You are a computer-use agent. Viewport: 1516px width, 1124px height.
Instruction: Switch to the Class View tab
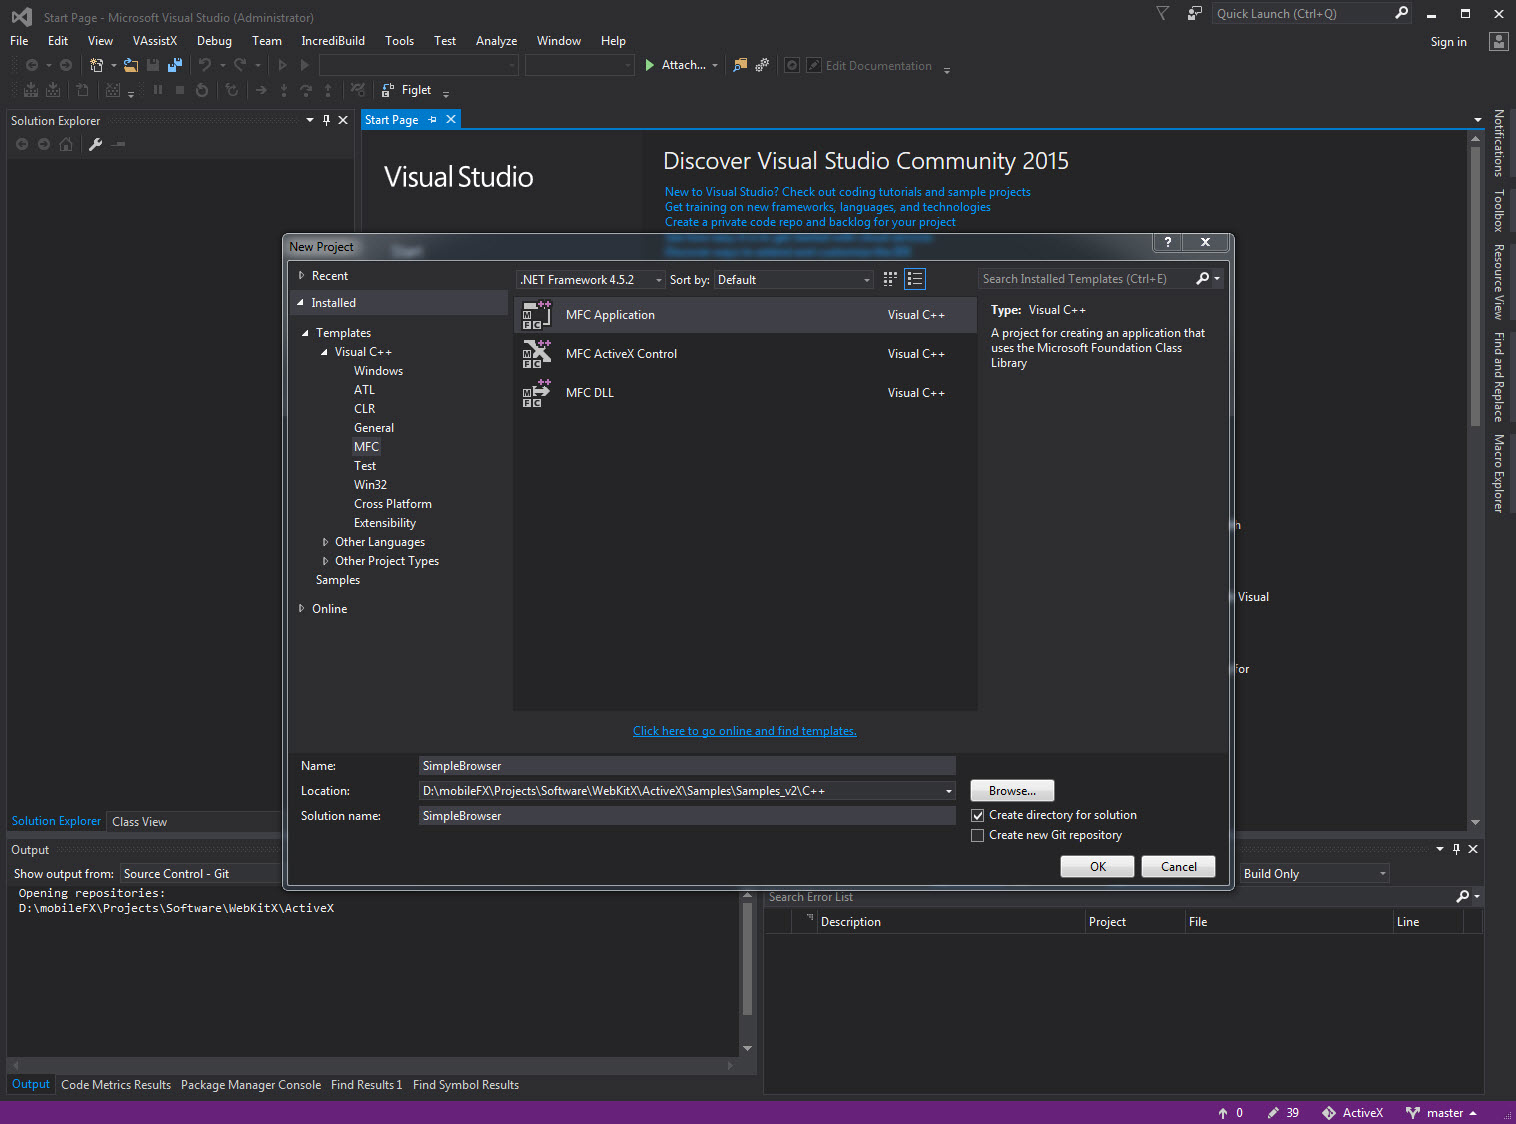point(139,821)
